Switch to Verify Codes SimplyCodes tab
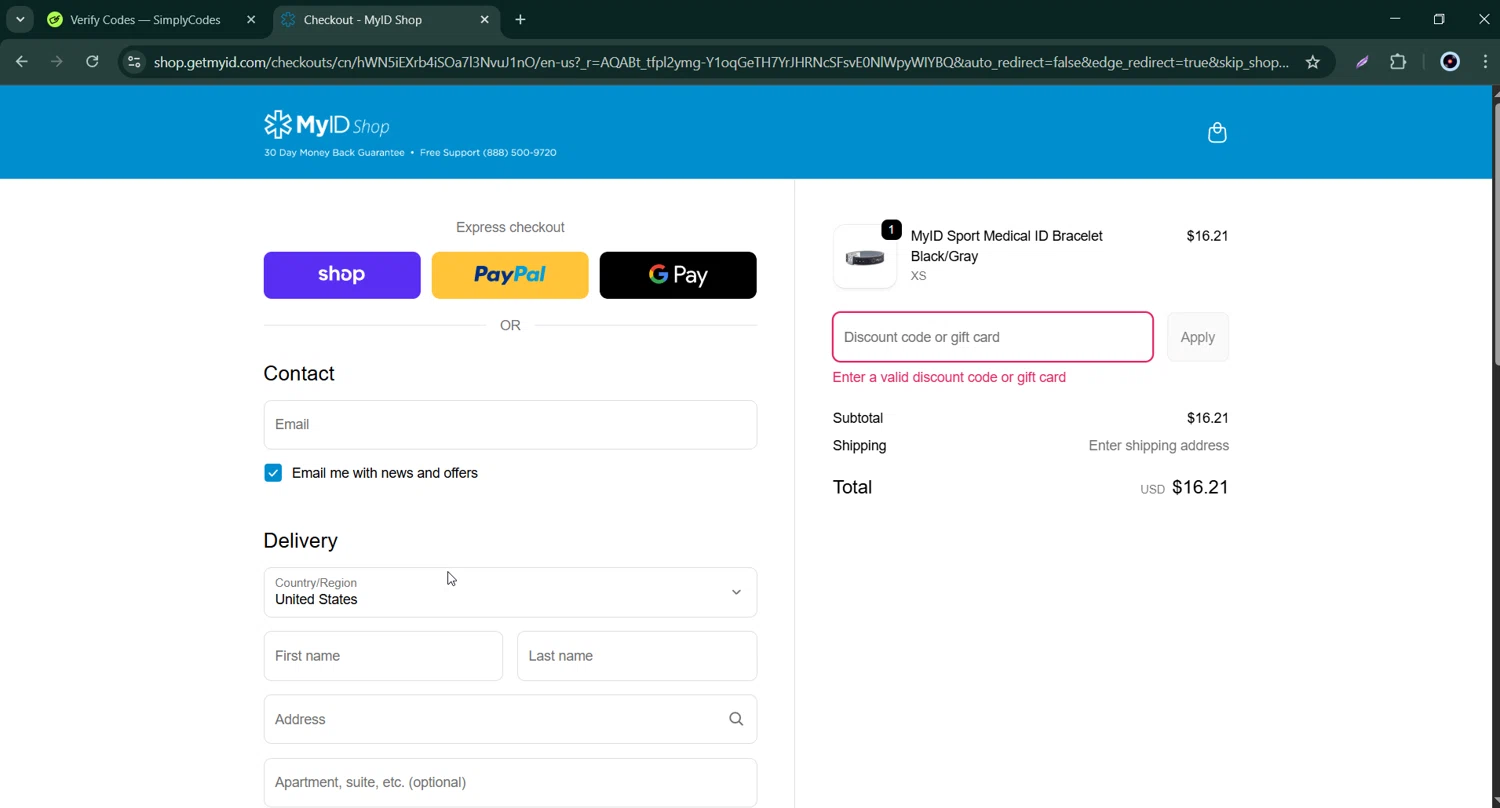Screen dimensions: 1500x808 [x=146, y=19]
